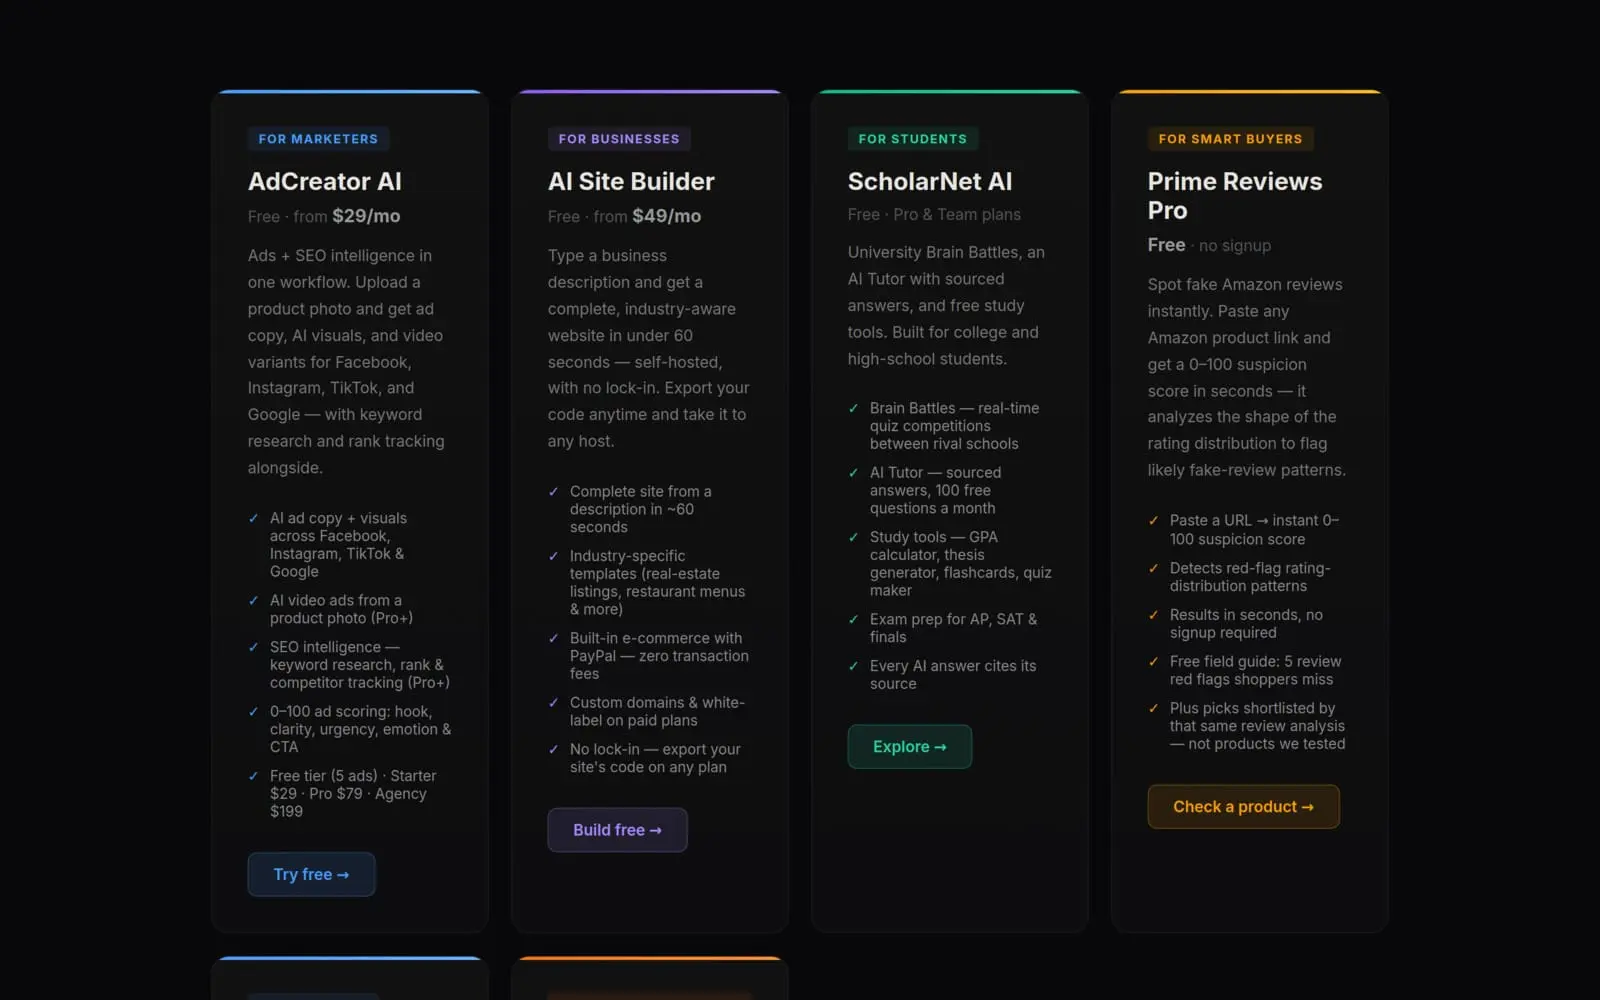Click Check a product button

click(x=1243, y=807)
